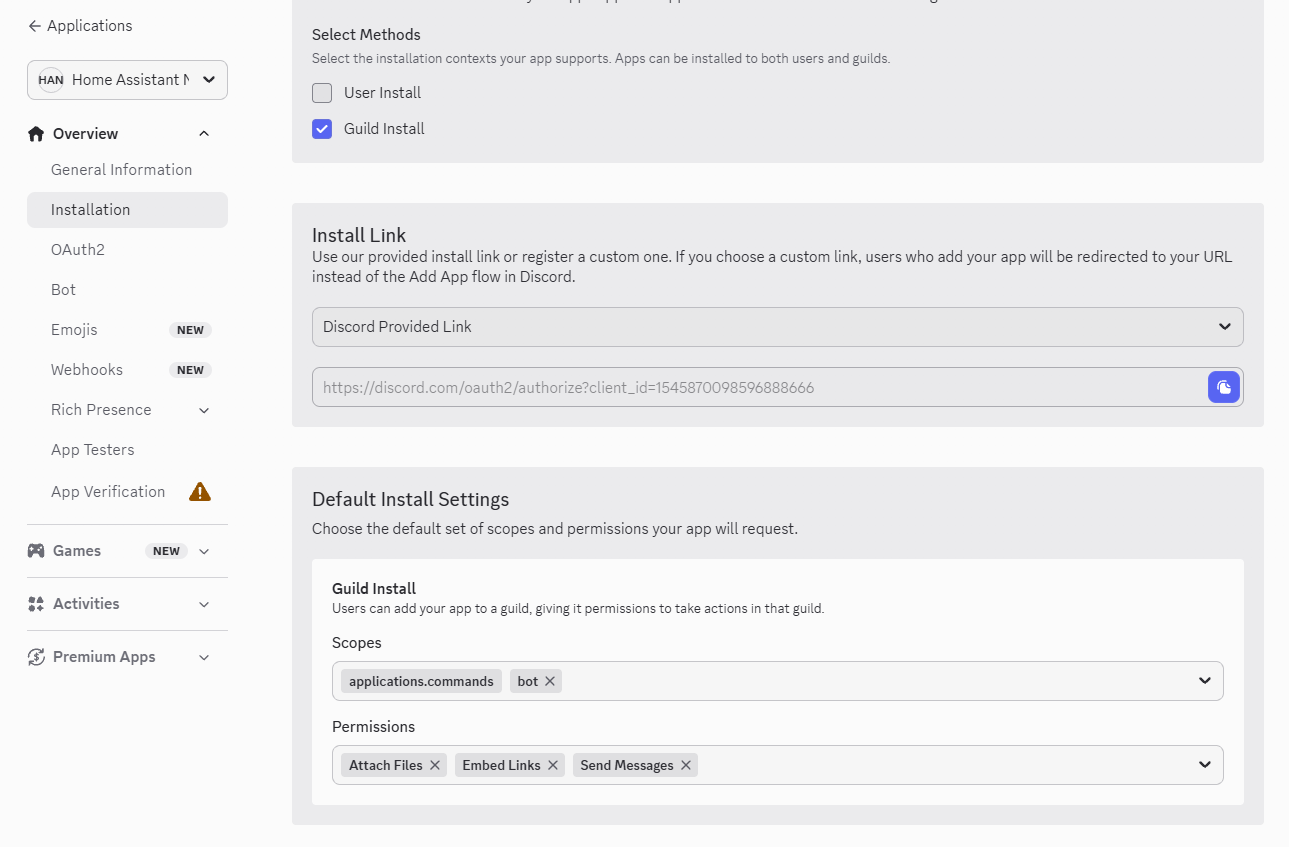The height and width of the screenshot is (847, 1289).
Task: Open the App Testers page
Action: pos(93,450)
